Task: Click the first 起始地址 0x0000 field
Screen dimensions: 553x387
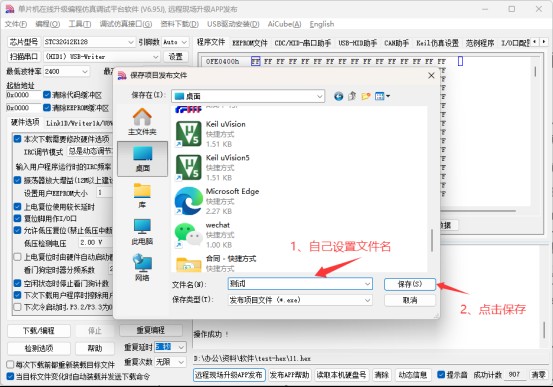Action: click(x=24, y=95)
